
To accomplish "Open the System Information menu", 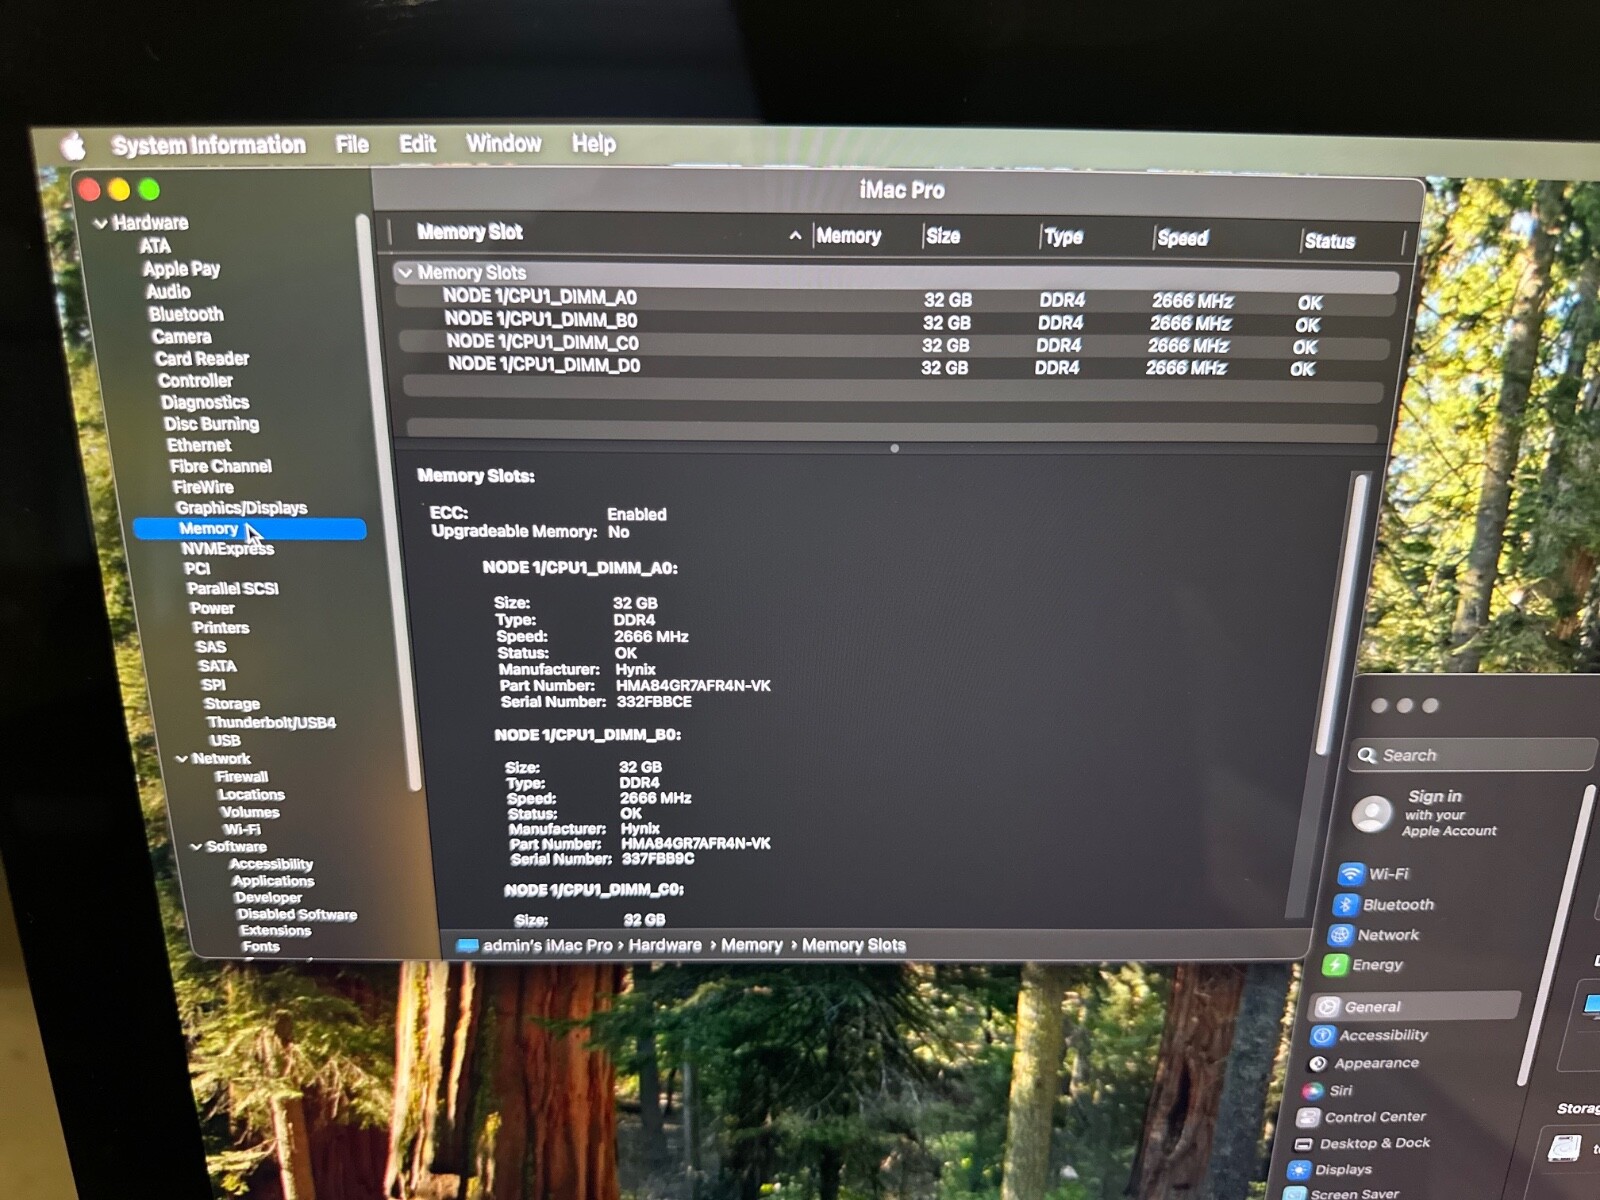I will tap(208, 146).
